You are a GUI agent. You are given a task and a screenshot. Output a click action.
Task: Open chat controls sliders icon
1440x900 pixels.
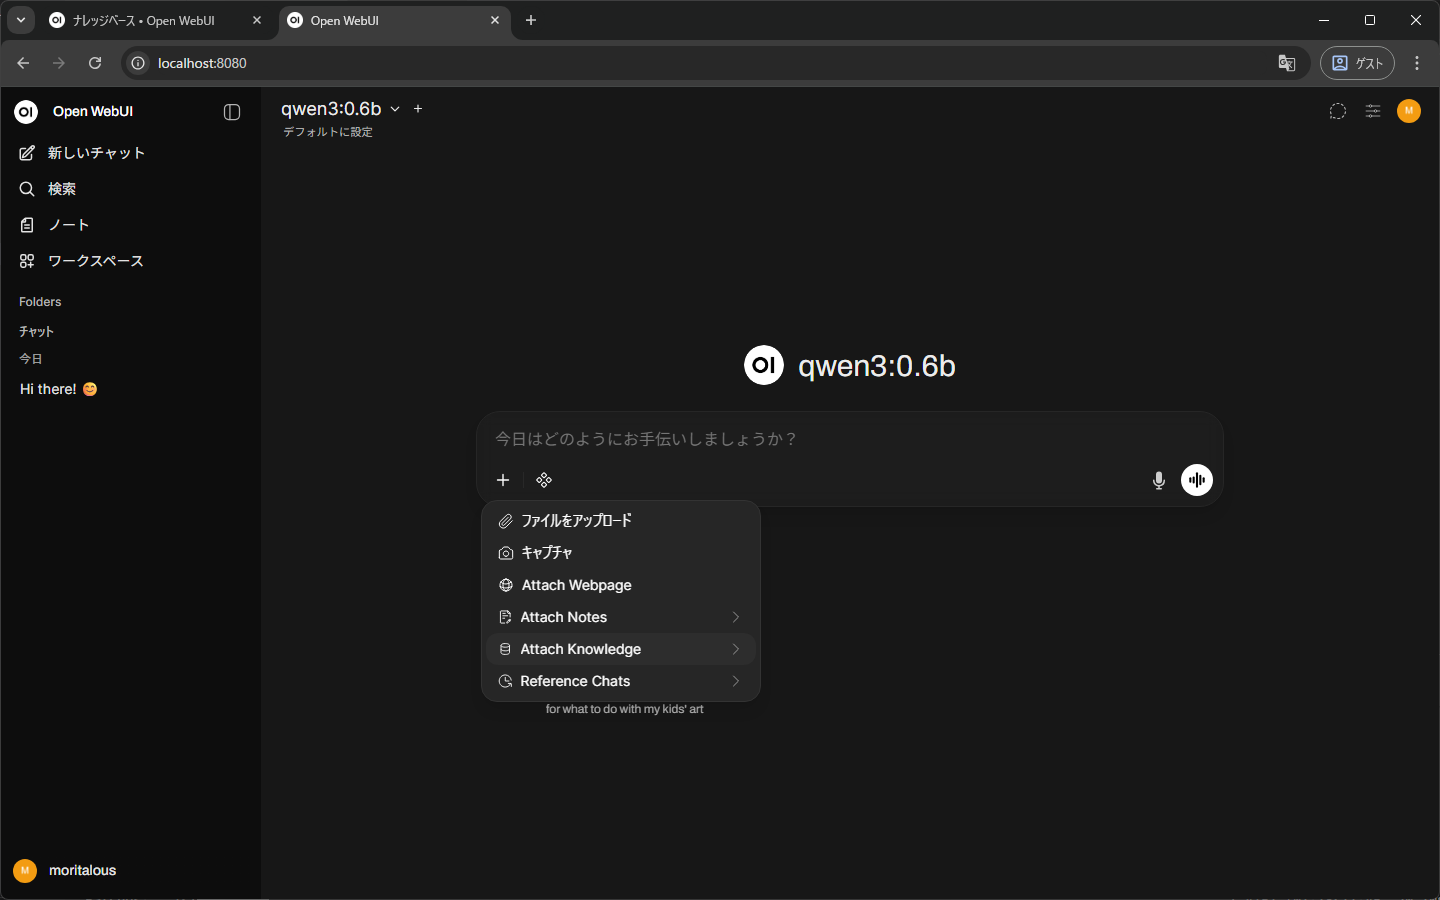[x=1373, y=111]
